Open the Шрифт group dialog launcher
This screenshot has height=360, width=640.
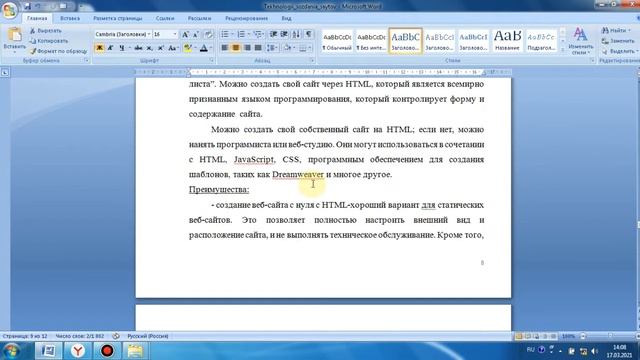[211, 60]
